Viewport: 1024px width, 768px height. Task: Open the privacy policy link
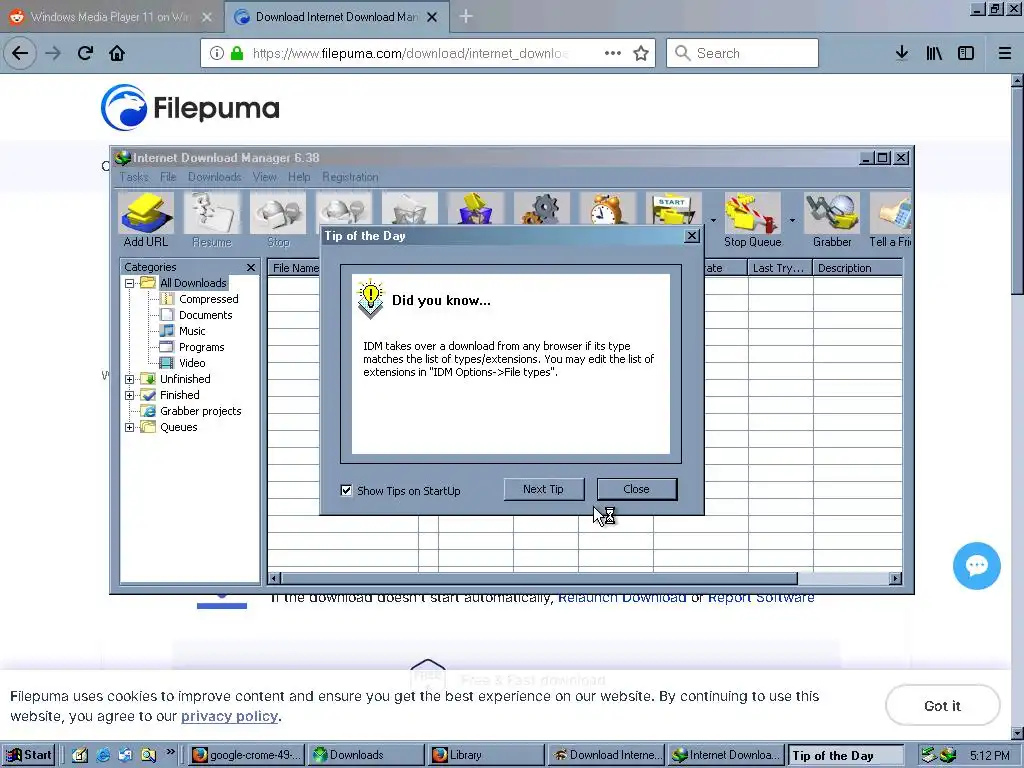coord(229,716)
